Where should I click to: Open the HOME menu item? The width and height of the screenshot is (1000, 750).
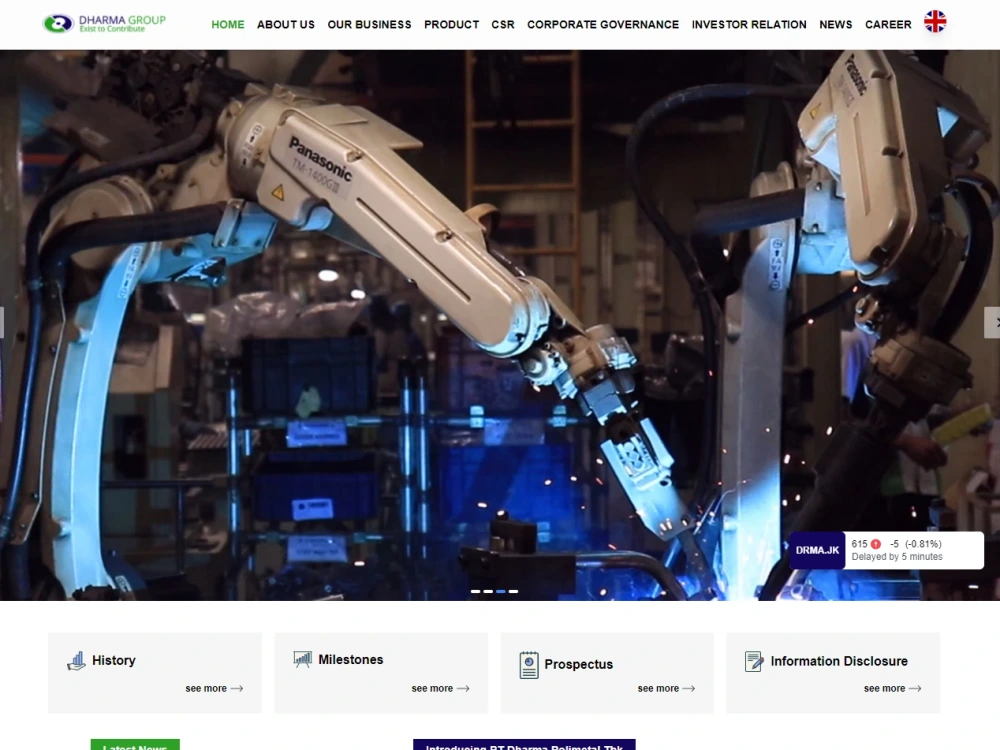pos(228,24)
